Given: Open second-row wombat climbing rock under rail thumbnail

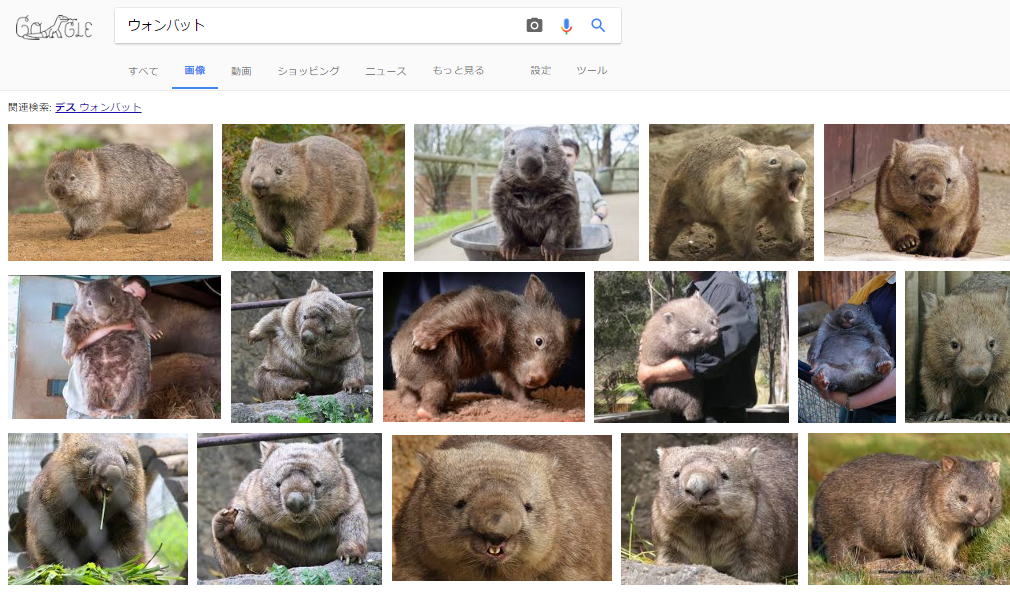Looking at the screenshot, I should coord(301,347).
